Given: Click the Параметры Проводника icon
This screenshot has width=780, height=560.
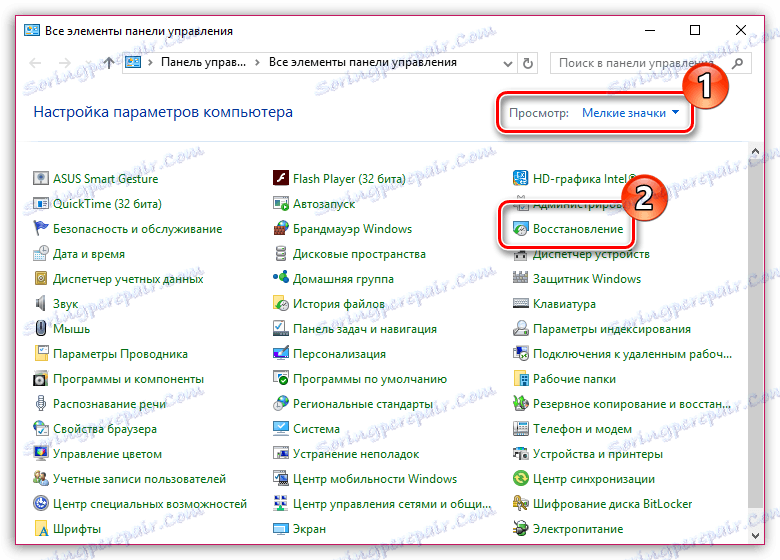Looking at the screenshot, I should (x=40, y=354).
